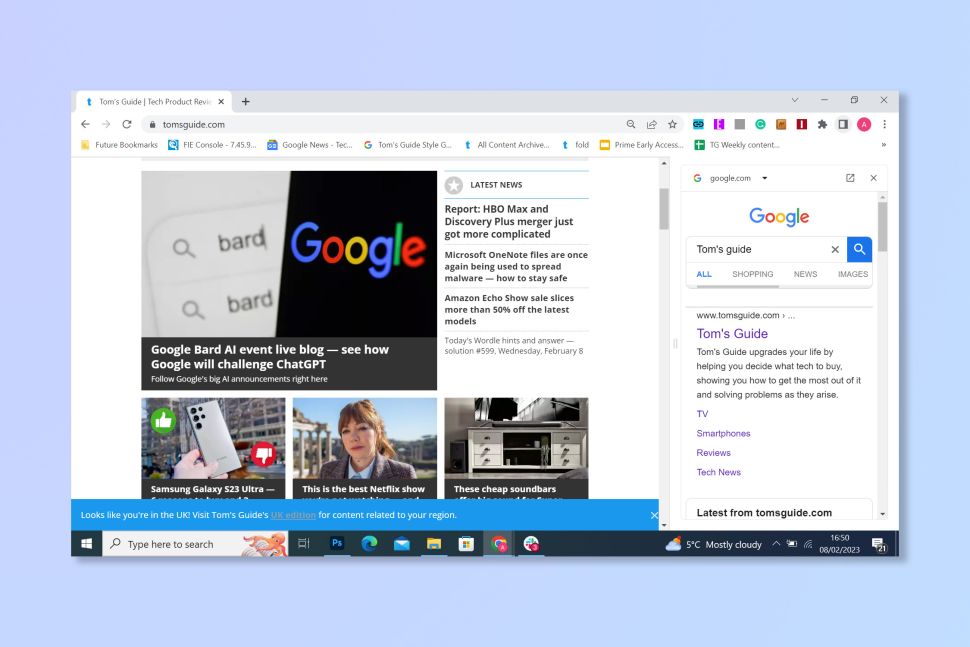Screen dimensions: 970x647
Task: Open the Windows Start menu
Action: 87,544
